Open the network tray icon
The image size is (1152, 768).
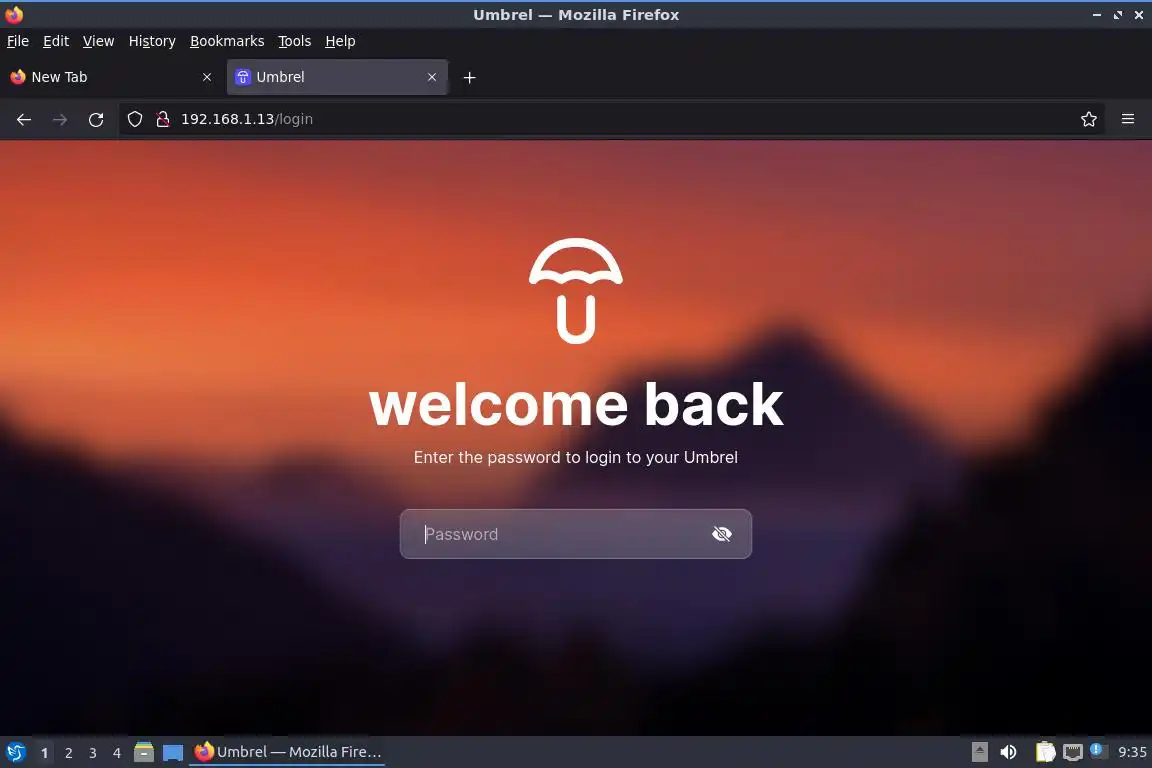[x=1073, y=752]
